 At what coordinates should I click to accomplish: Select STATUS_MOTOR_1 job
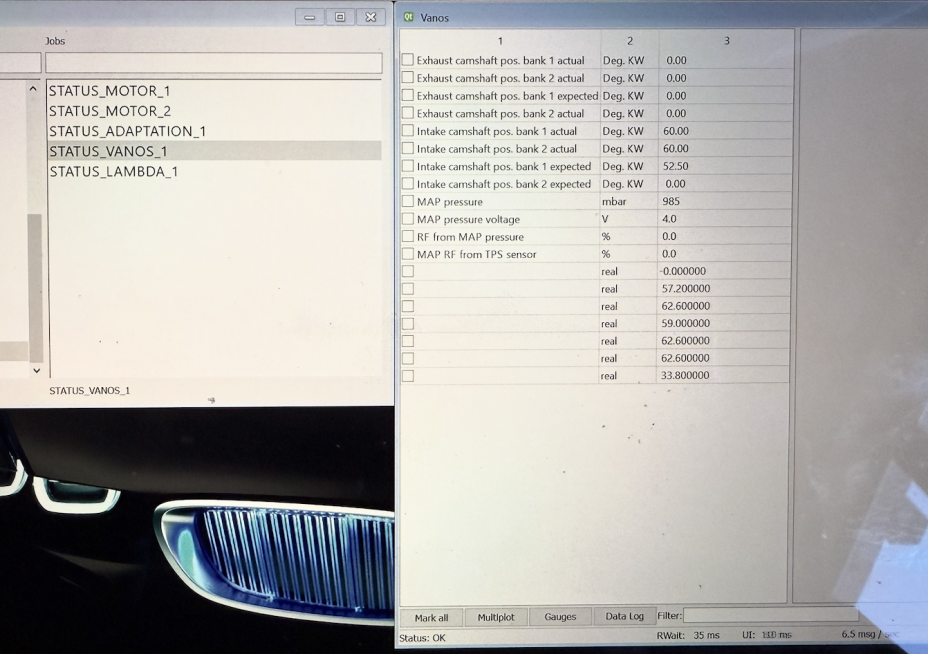tap(110, 91)
